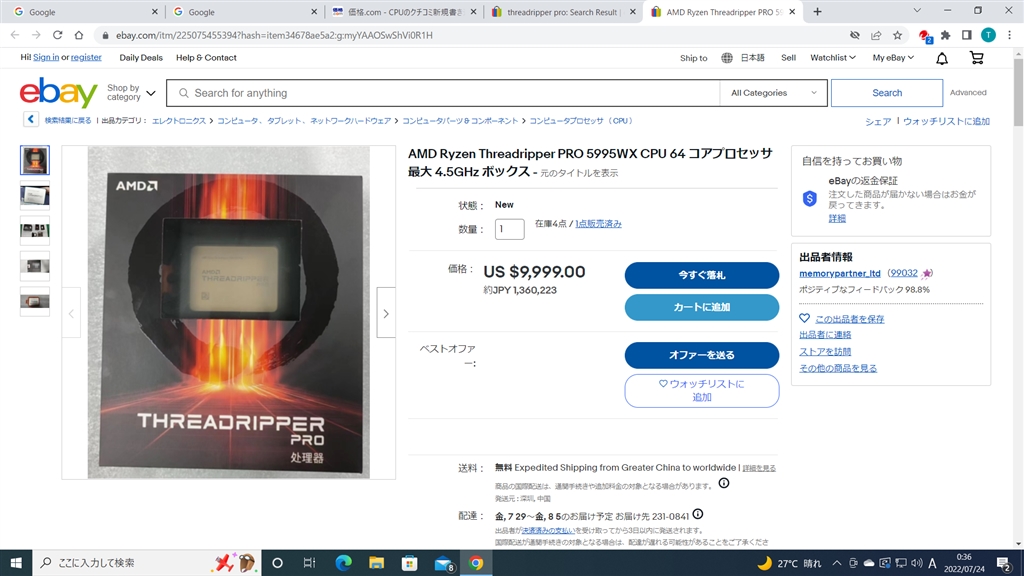
Task: Open File Explorer from taskbar
Action: pos(377,563)
